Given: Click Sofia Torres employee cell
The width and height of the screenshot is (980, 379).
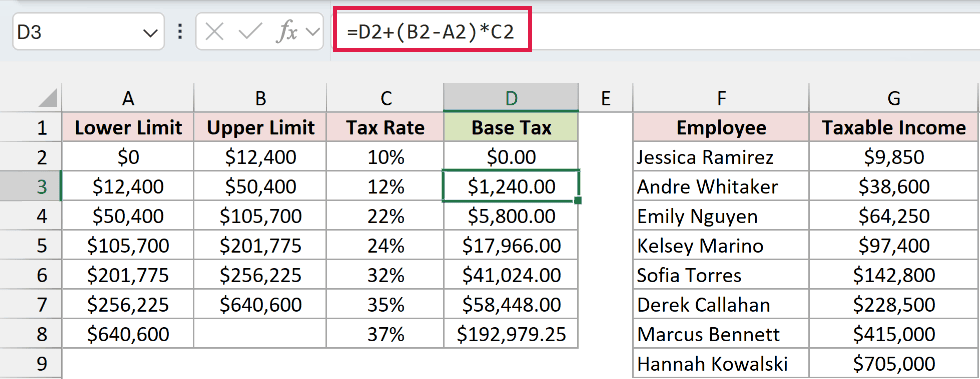Looking at the screenshot, I should tap(721, 275).
